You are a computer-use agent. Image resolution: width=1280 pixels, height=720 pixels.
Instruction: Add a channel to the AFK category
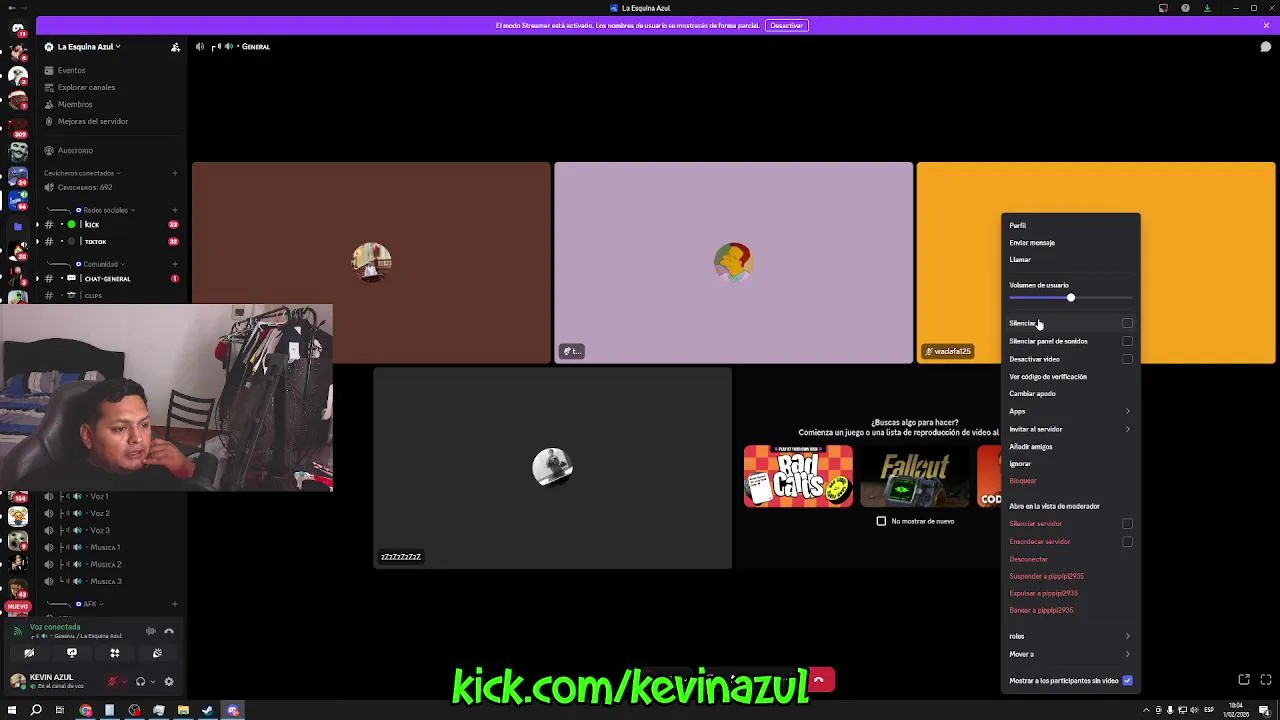174,604
